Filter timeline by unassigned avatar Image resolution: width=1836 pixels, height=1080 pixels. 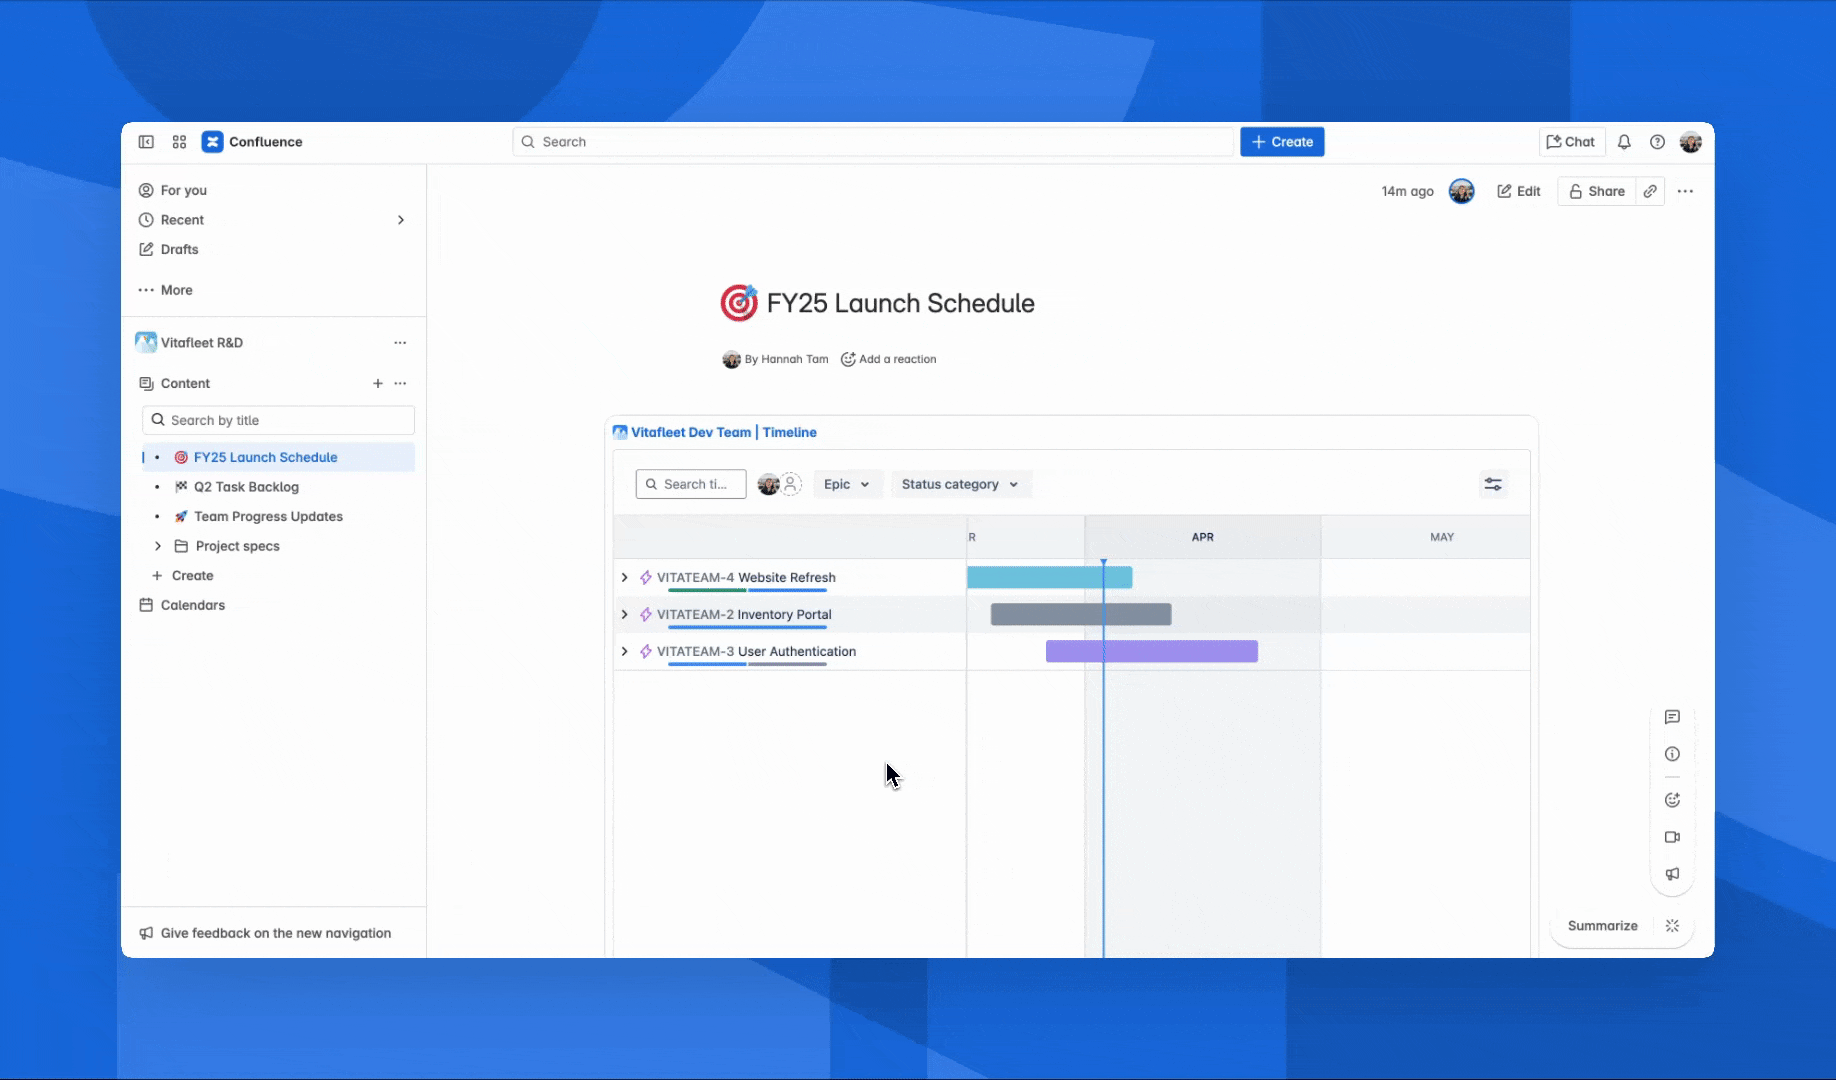tap(791, 484)
